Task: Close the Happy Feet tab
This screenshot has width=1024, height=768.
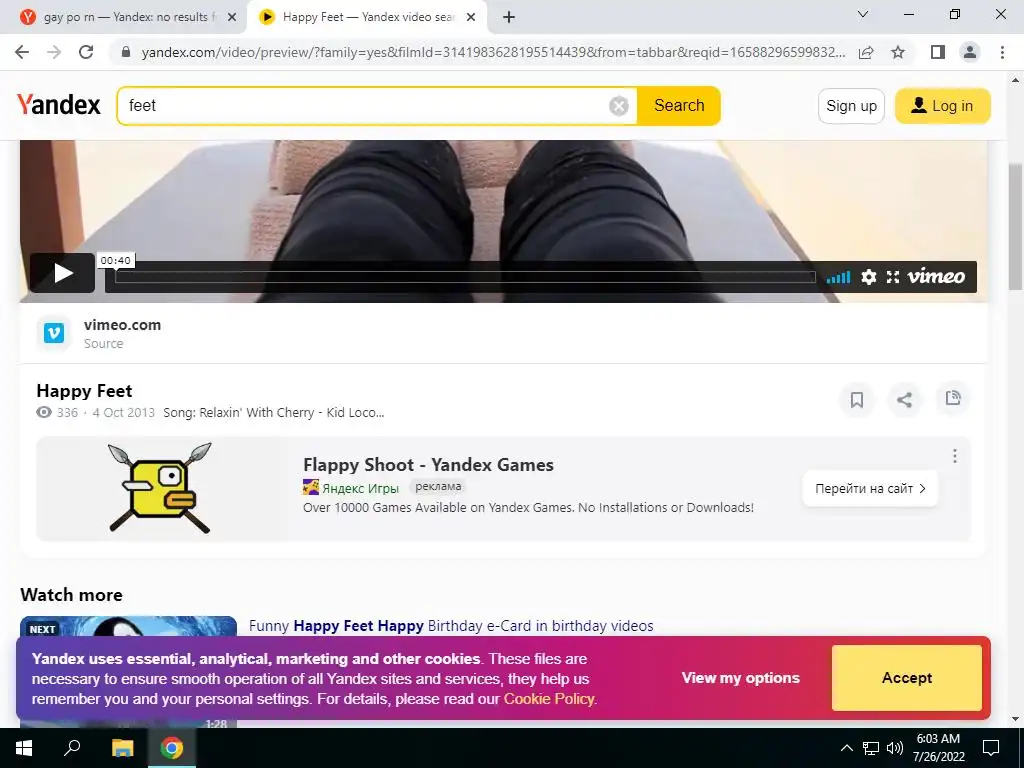Action: click(x=471, y=18)
